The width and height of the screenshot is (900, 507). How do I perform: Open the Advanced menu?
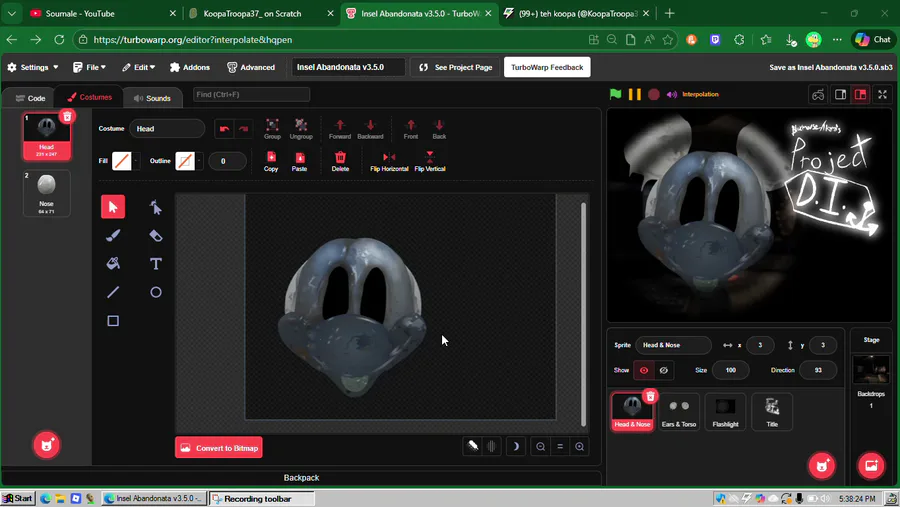pyautogui.click(x=251, y=67)
